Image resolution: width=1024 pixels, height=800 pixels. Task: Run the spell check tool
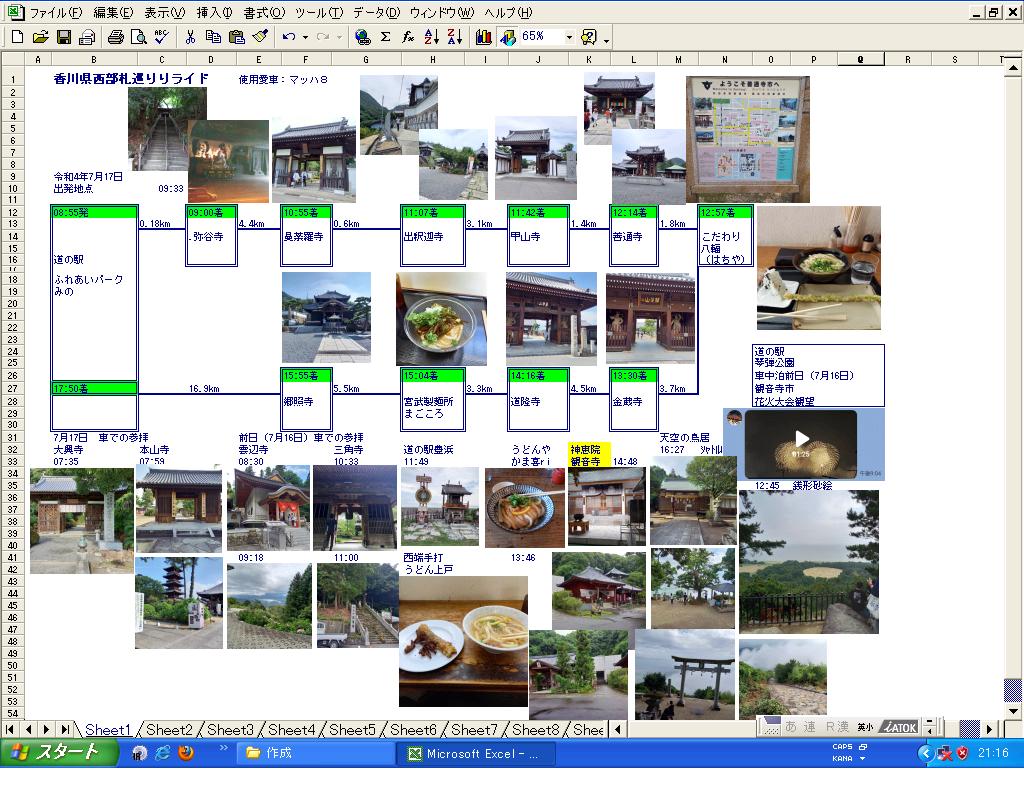(x=161, y=37)
